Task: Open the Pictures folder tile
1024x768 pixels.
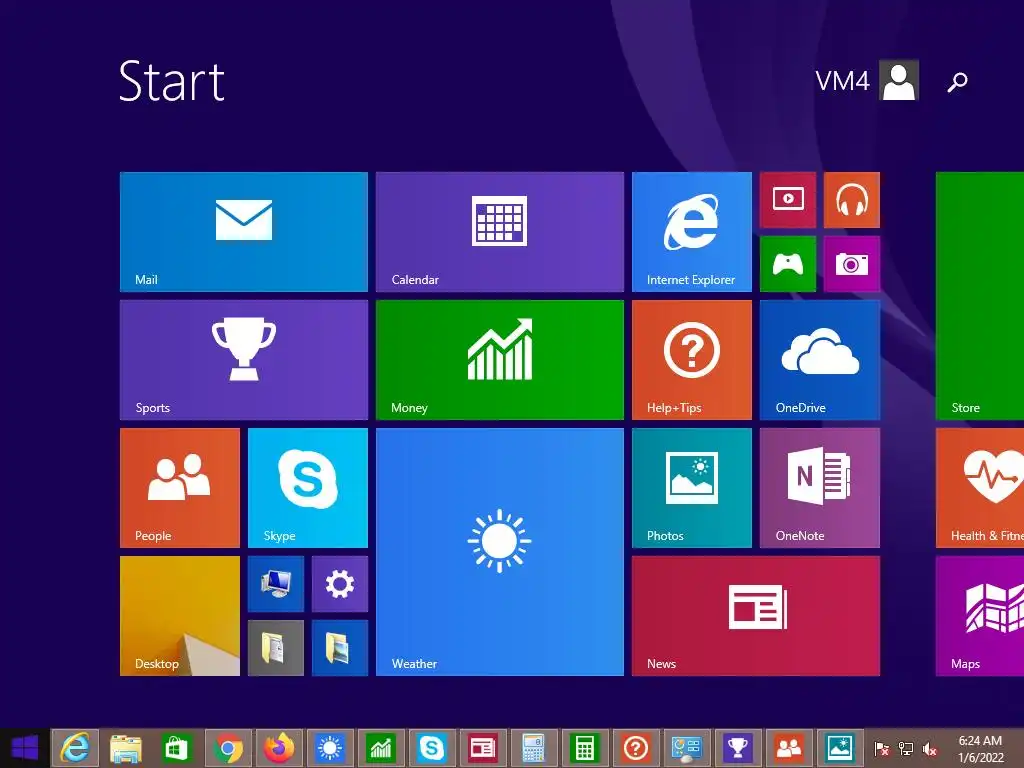Action: pyautogui.click(x=340, y=648)
